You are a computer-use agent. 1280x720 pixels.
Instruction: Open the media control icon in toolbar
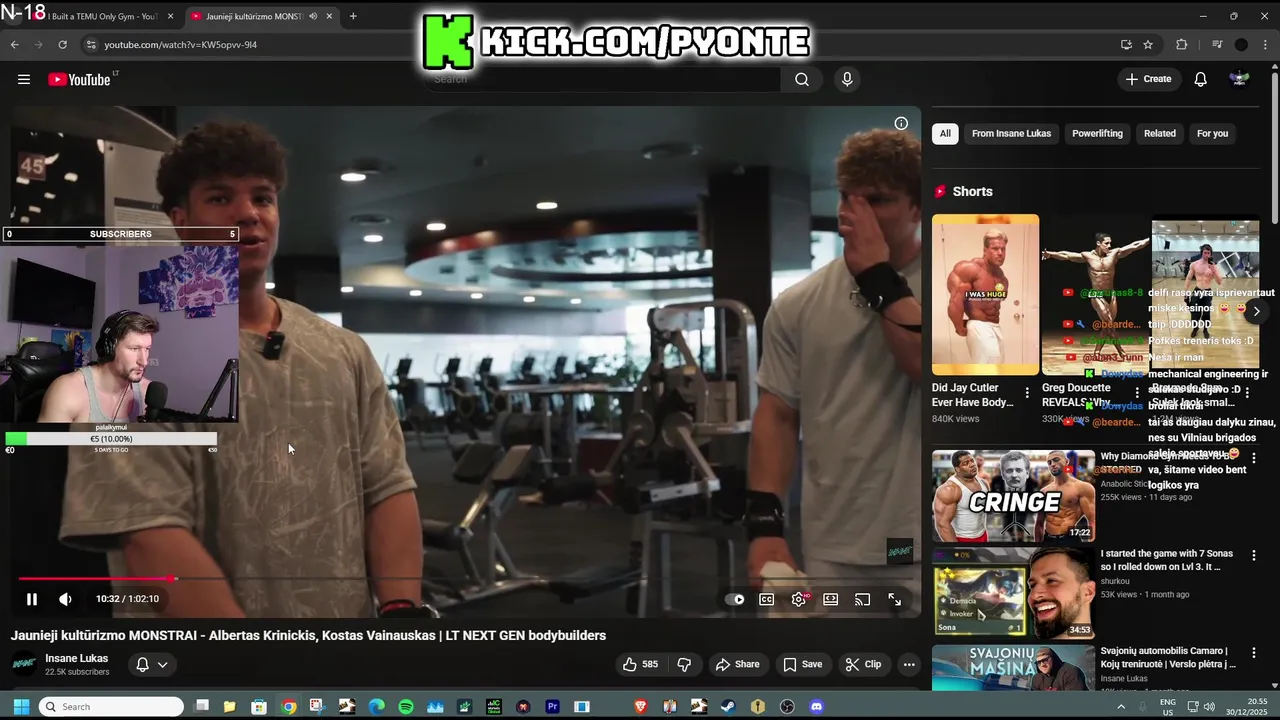coord(1217,44)
